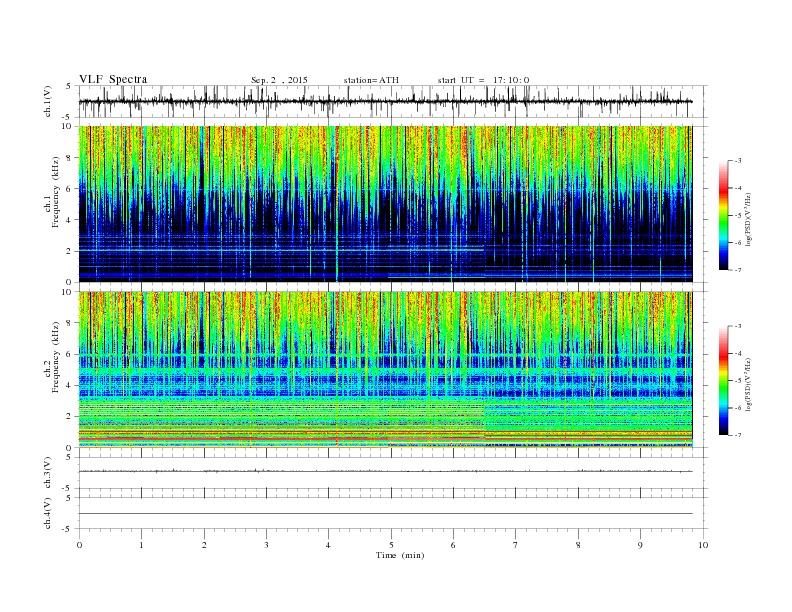Select the ch.2 "Frequency (kHz)" axis label
The height and width of the screenshot is (612, 792).
[56, 358]
